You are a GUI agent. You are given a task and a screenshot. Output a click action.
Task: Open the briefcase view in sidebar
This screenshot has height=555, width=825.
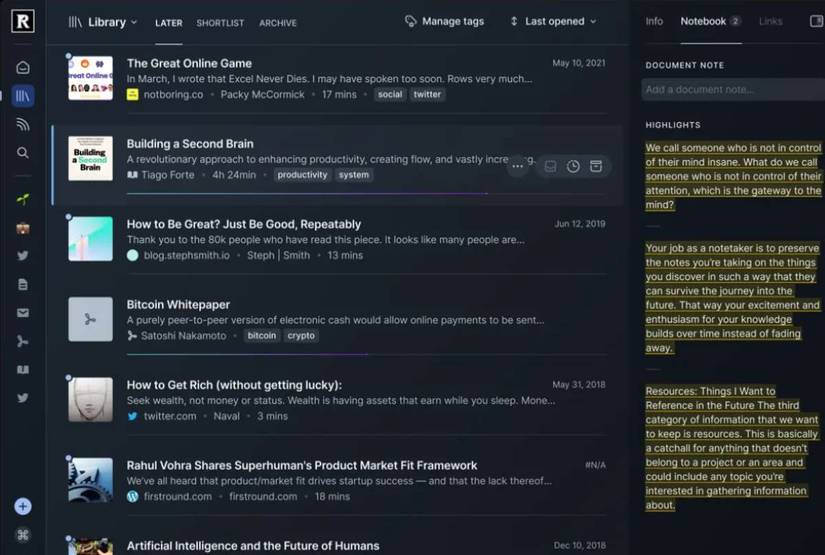point(23,228)
